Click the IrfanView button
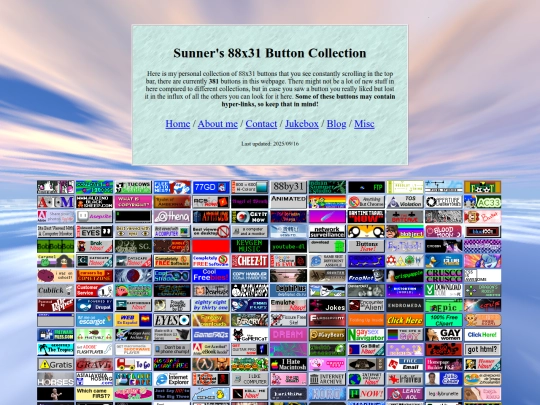Image resolution: width=540 pixels, height=405 pixels. pyautogui.click(x=405, y=379)
